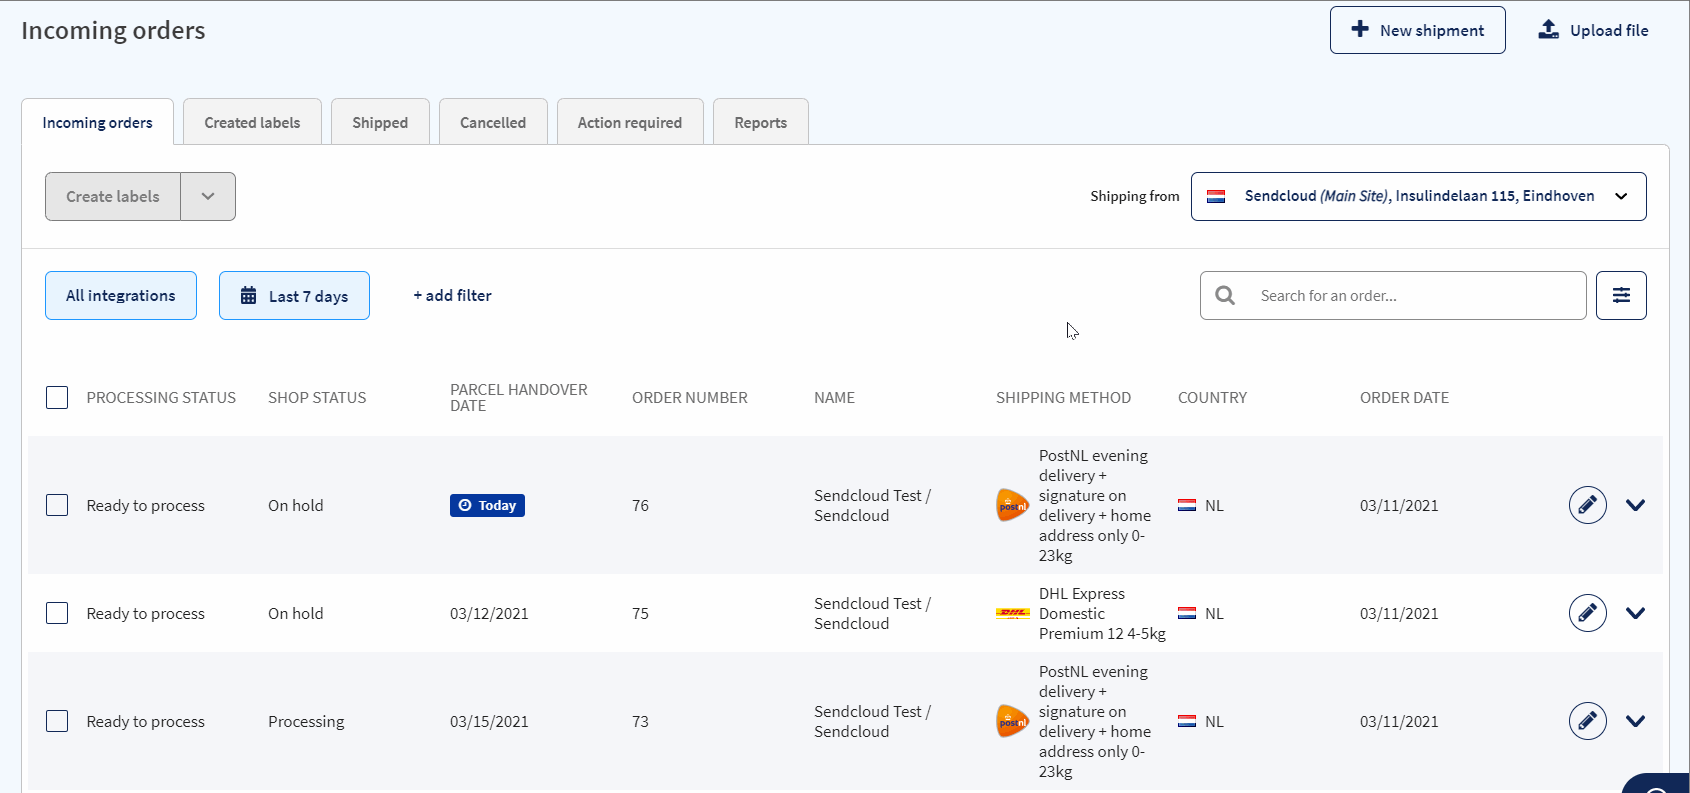Toggle the select-all orders checkbox

57,397
